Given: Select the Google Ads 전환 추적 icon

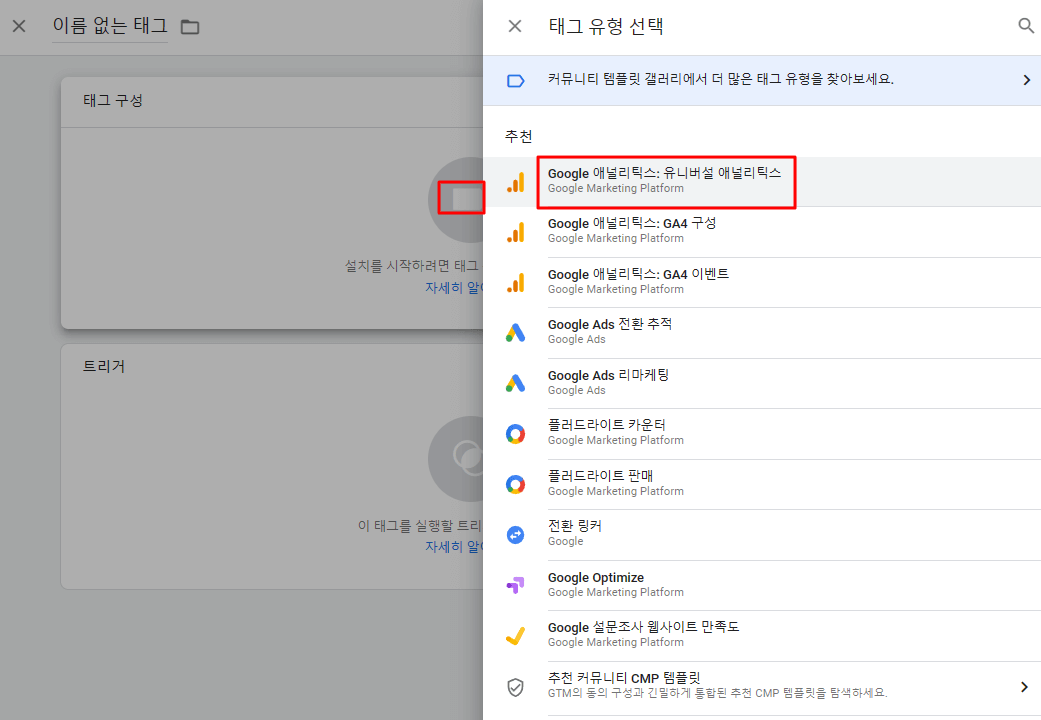Looking at the screenshot, I should coord(516,332).
